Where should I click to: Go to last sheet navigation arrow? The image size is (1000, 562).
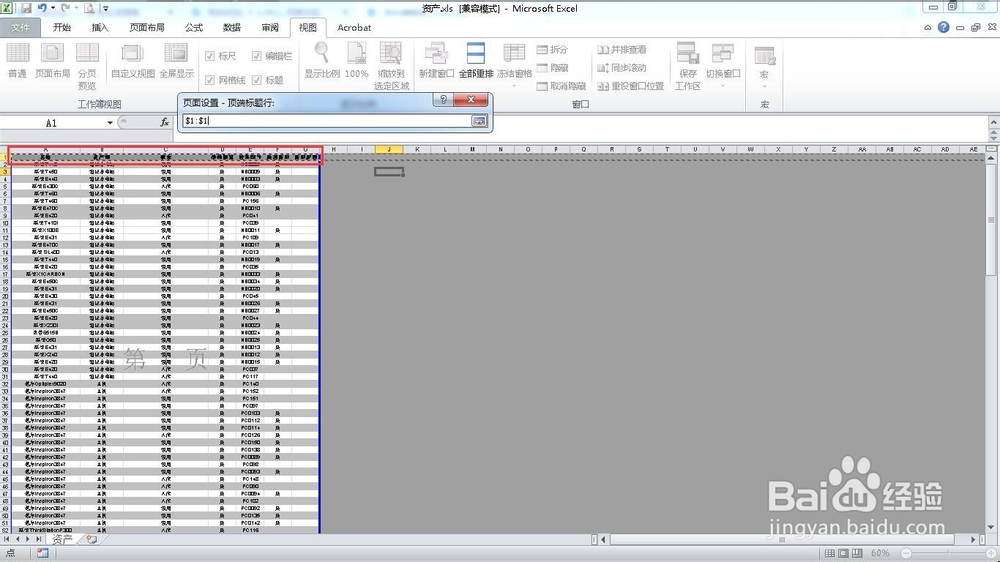coord(38,540)
